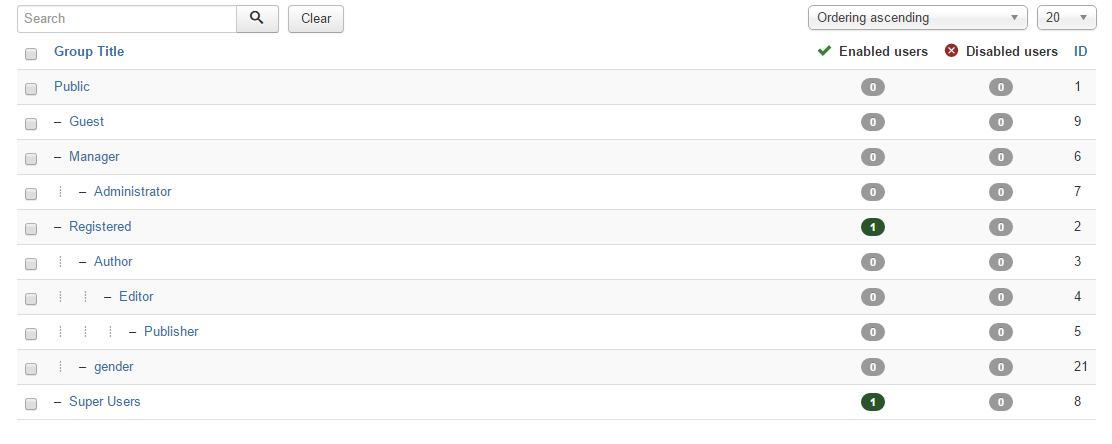
Task: Open the Author group link
Action: point(113,262)
